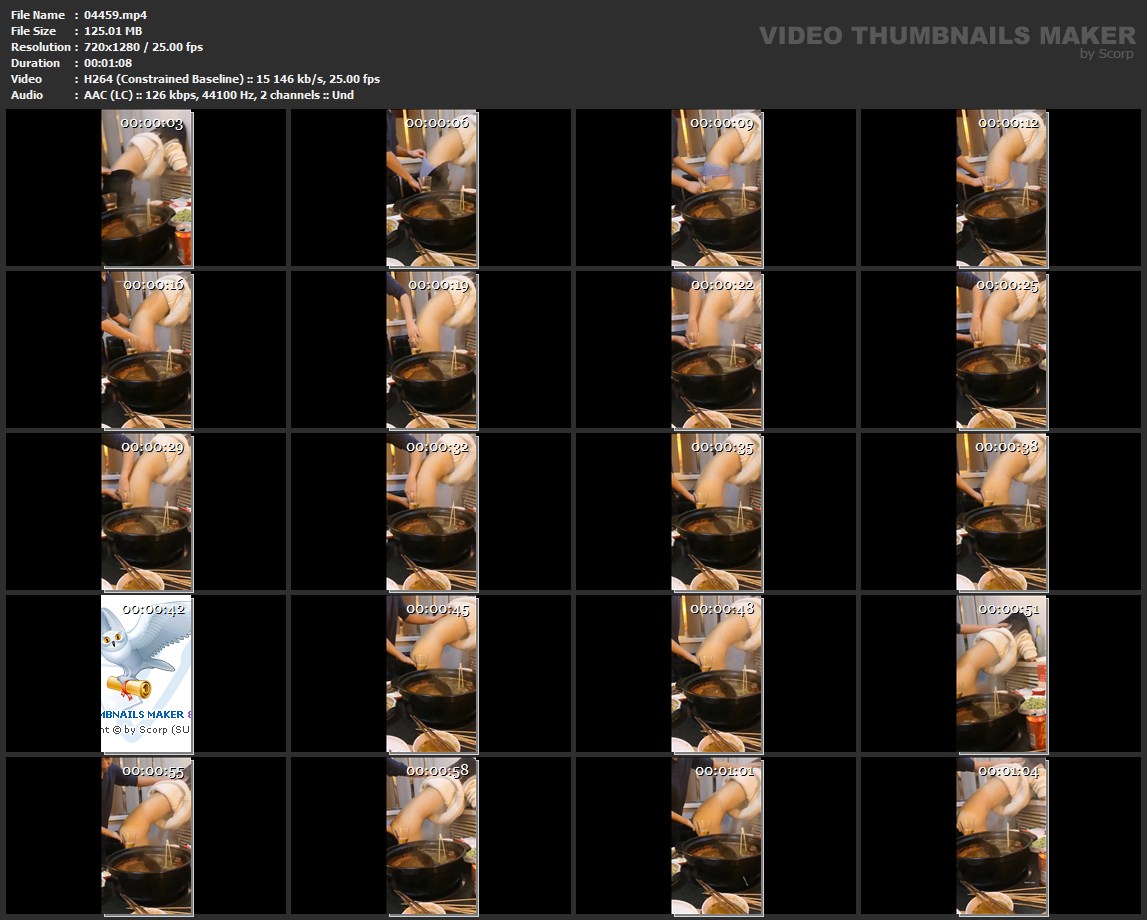Choose the 00:00:22 thumbnail
Image resolution: width=1147 pixels, height=920 pixels.
coord(717,350)
